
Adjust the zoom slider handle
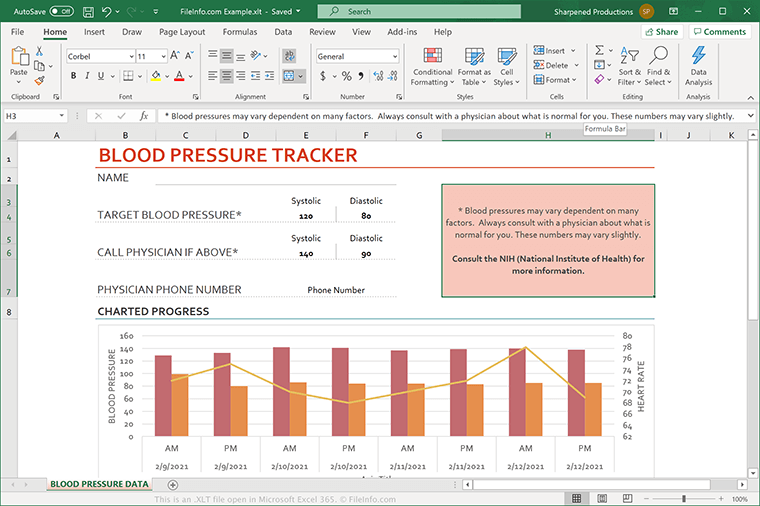click(x=684, y=498)
